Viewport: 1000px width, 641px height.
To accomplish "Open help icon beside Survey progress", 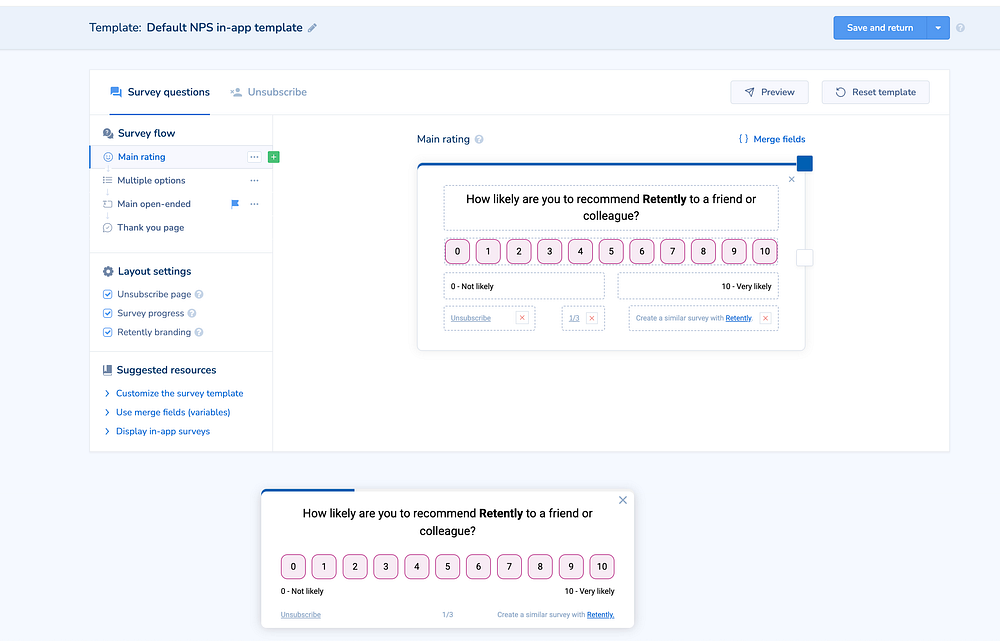I will click(x=192, y=314).
